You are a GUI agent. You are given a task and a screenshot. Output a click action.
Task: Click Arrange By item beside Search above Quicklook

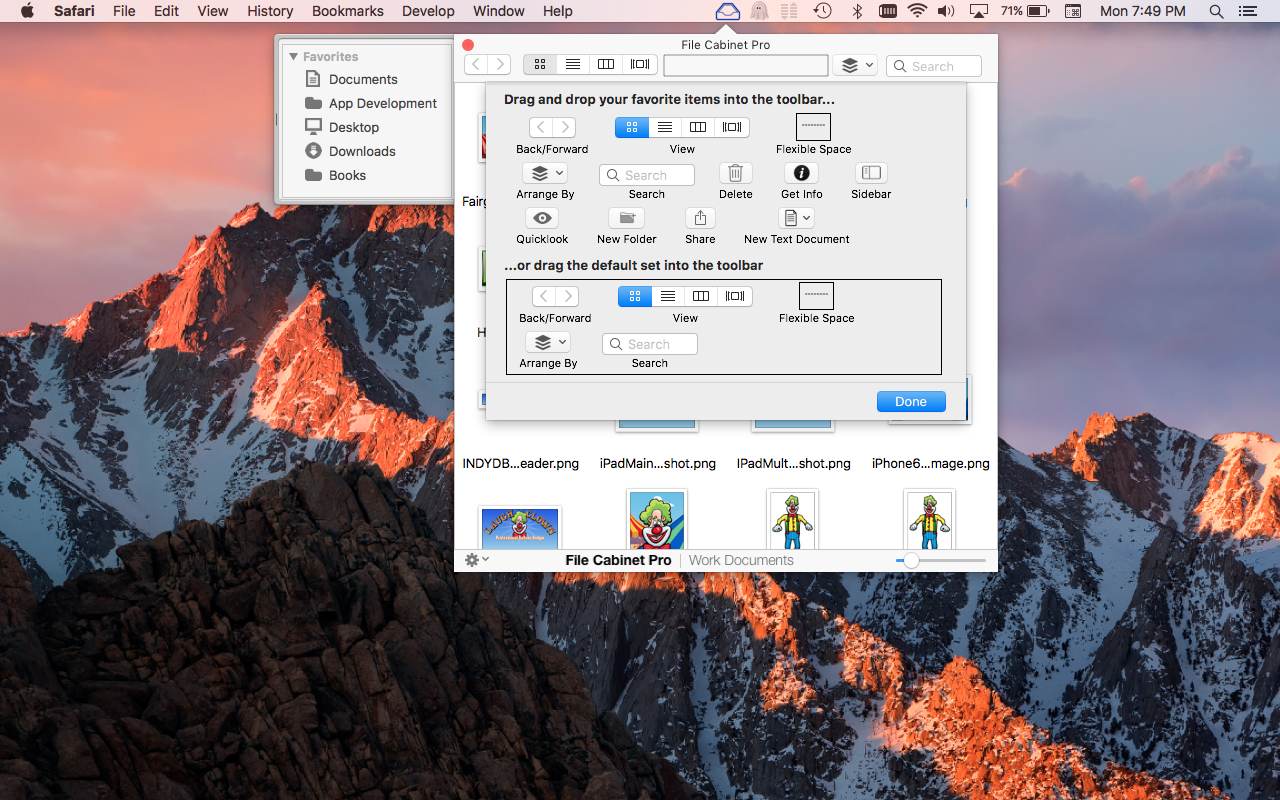coord(546,173)
